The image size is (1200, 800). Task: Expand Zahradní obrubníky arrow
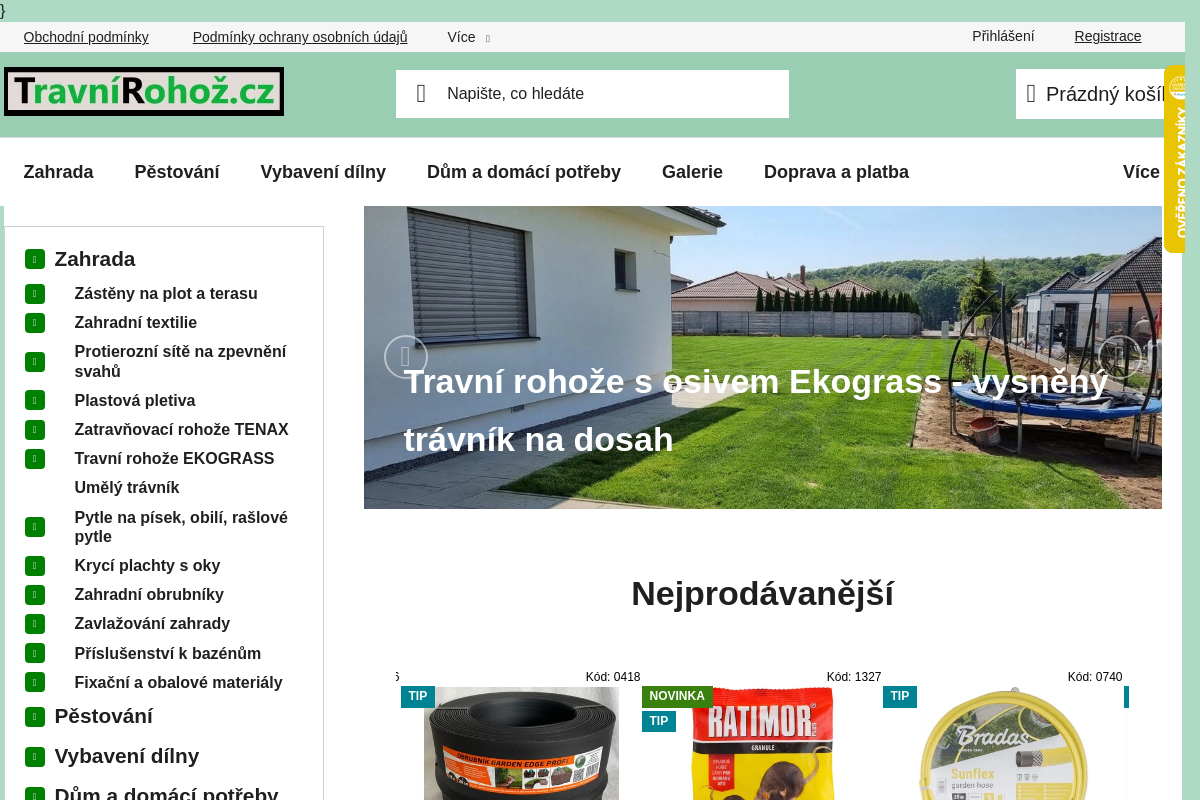tap(35, 595)
